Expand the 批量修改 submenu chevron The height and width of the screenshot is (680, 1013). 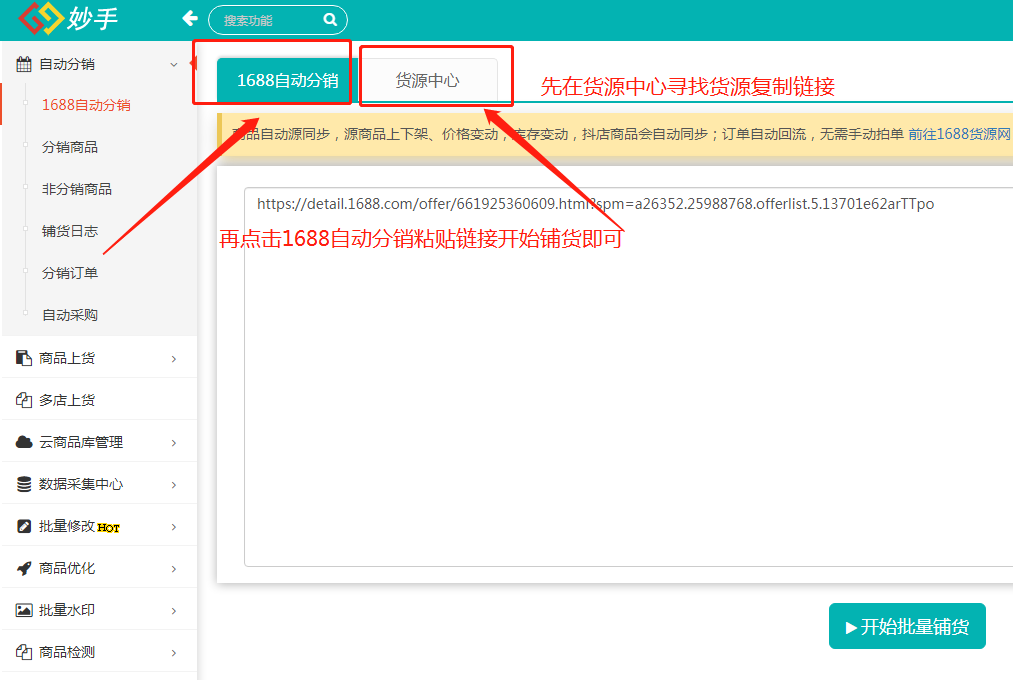point(174,527)
